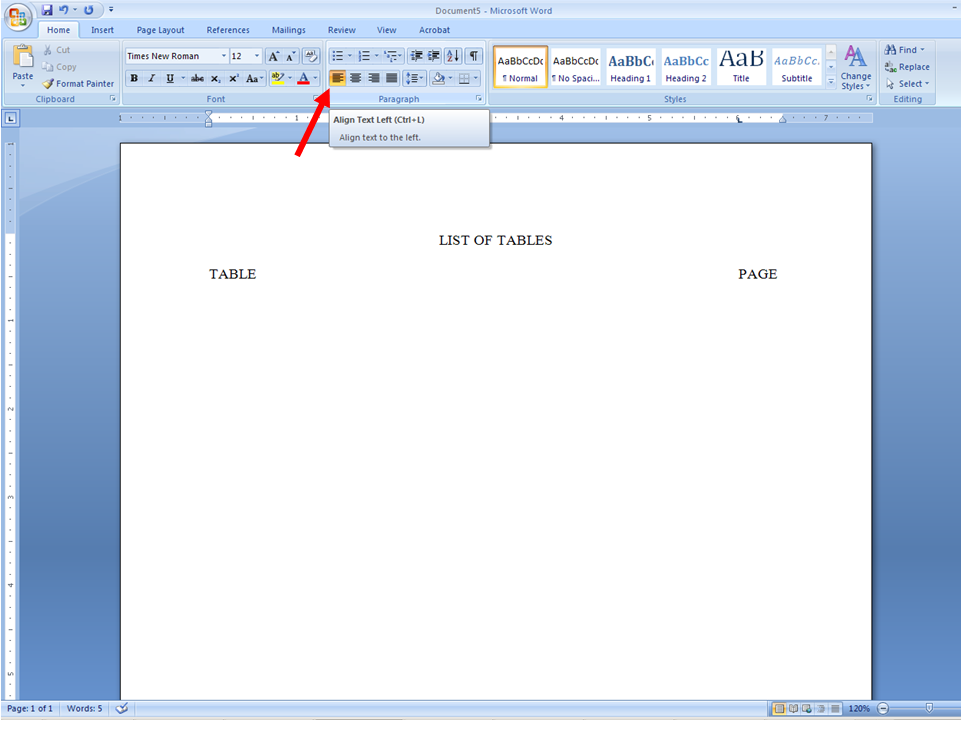Toggle show/hide paragraph marks
Viewport: 964px width, 729px height.
click(x=472, y=55)
